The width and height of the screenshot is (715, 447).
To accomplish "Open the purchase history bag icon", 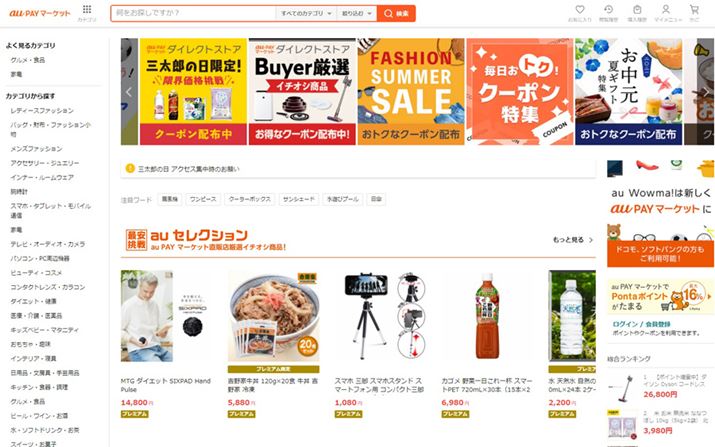I will [637, 10].
